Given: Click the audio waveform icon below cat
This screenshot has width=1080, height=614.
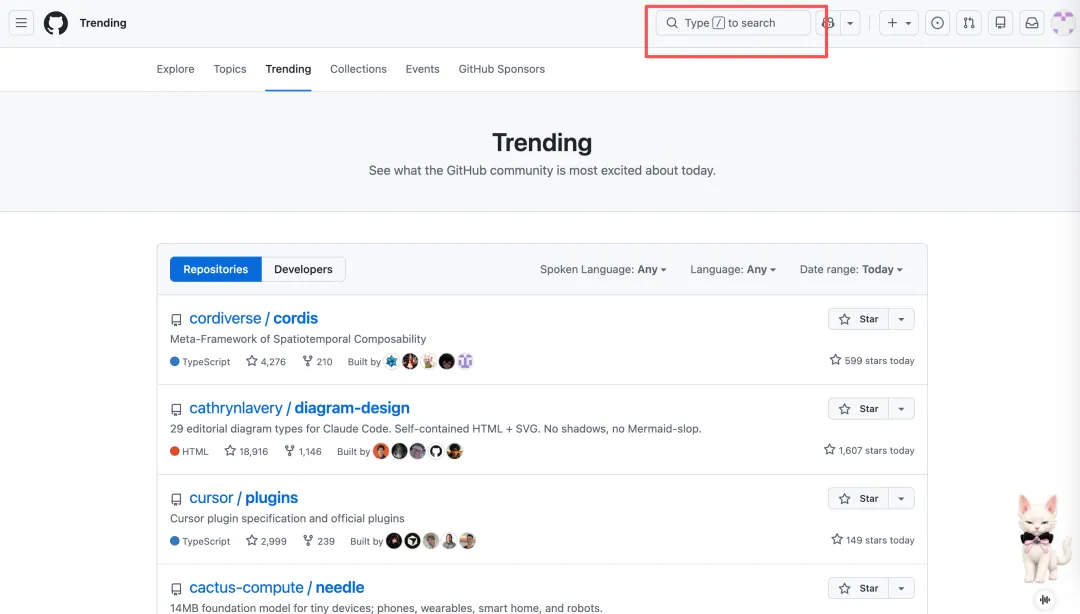Looking at the screenshot, I should pos(1045,600).
